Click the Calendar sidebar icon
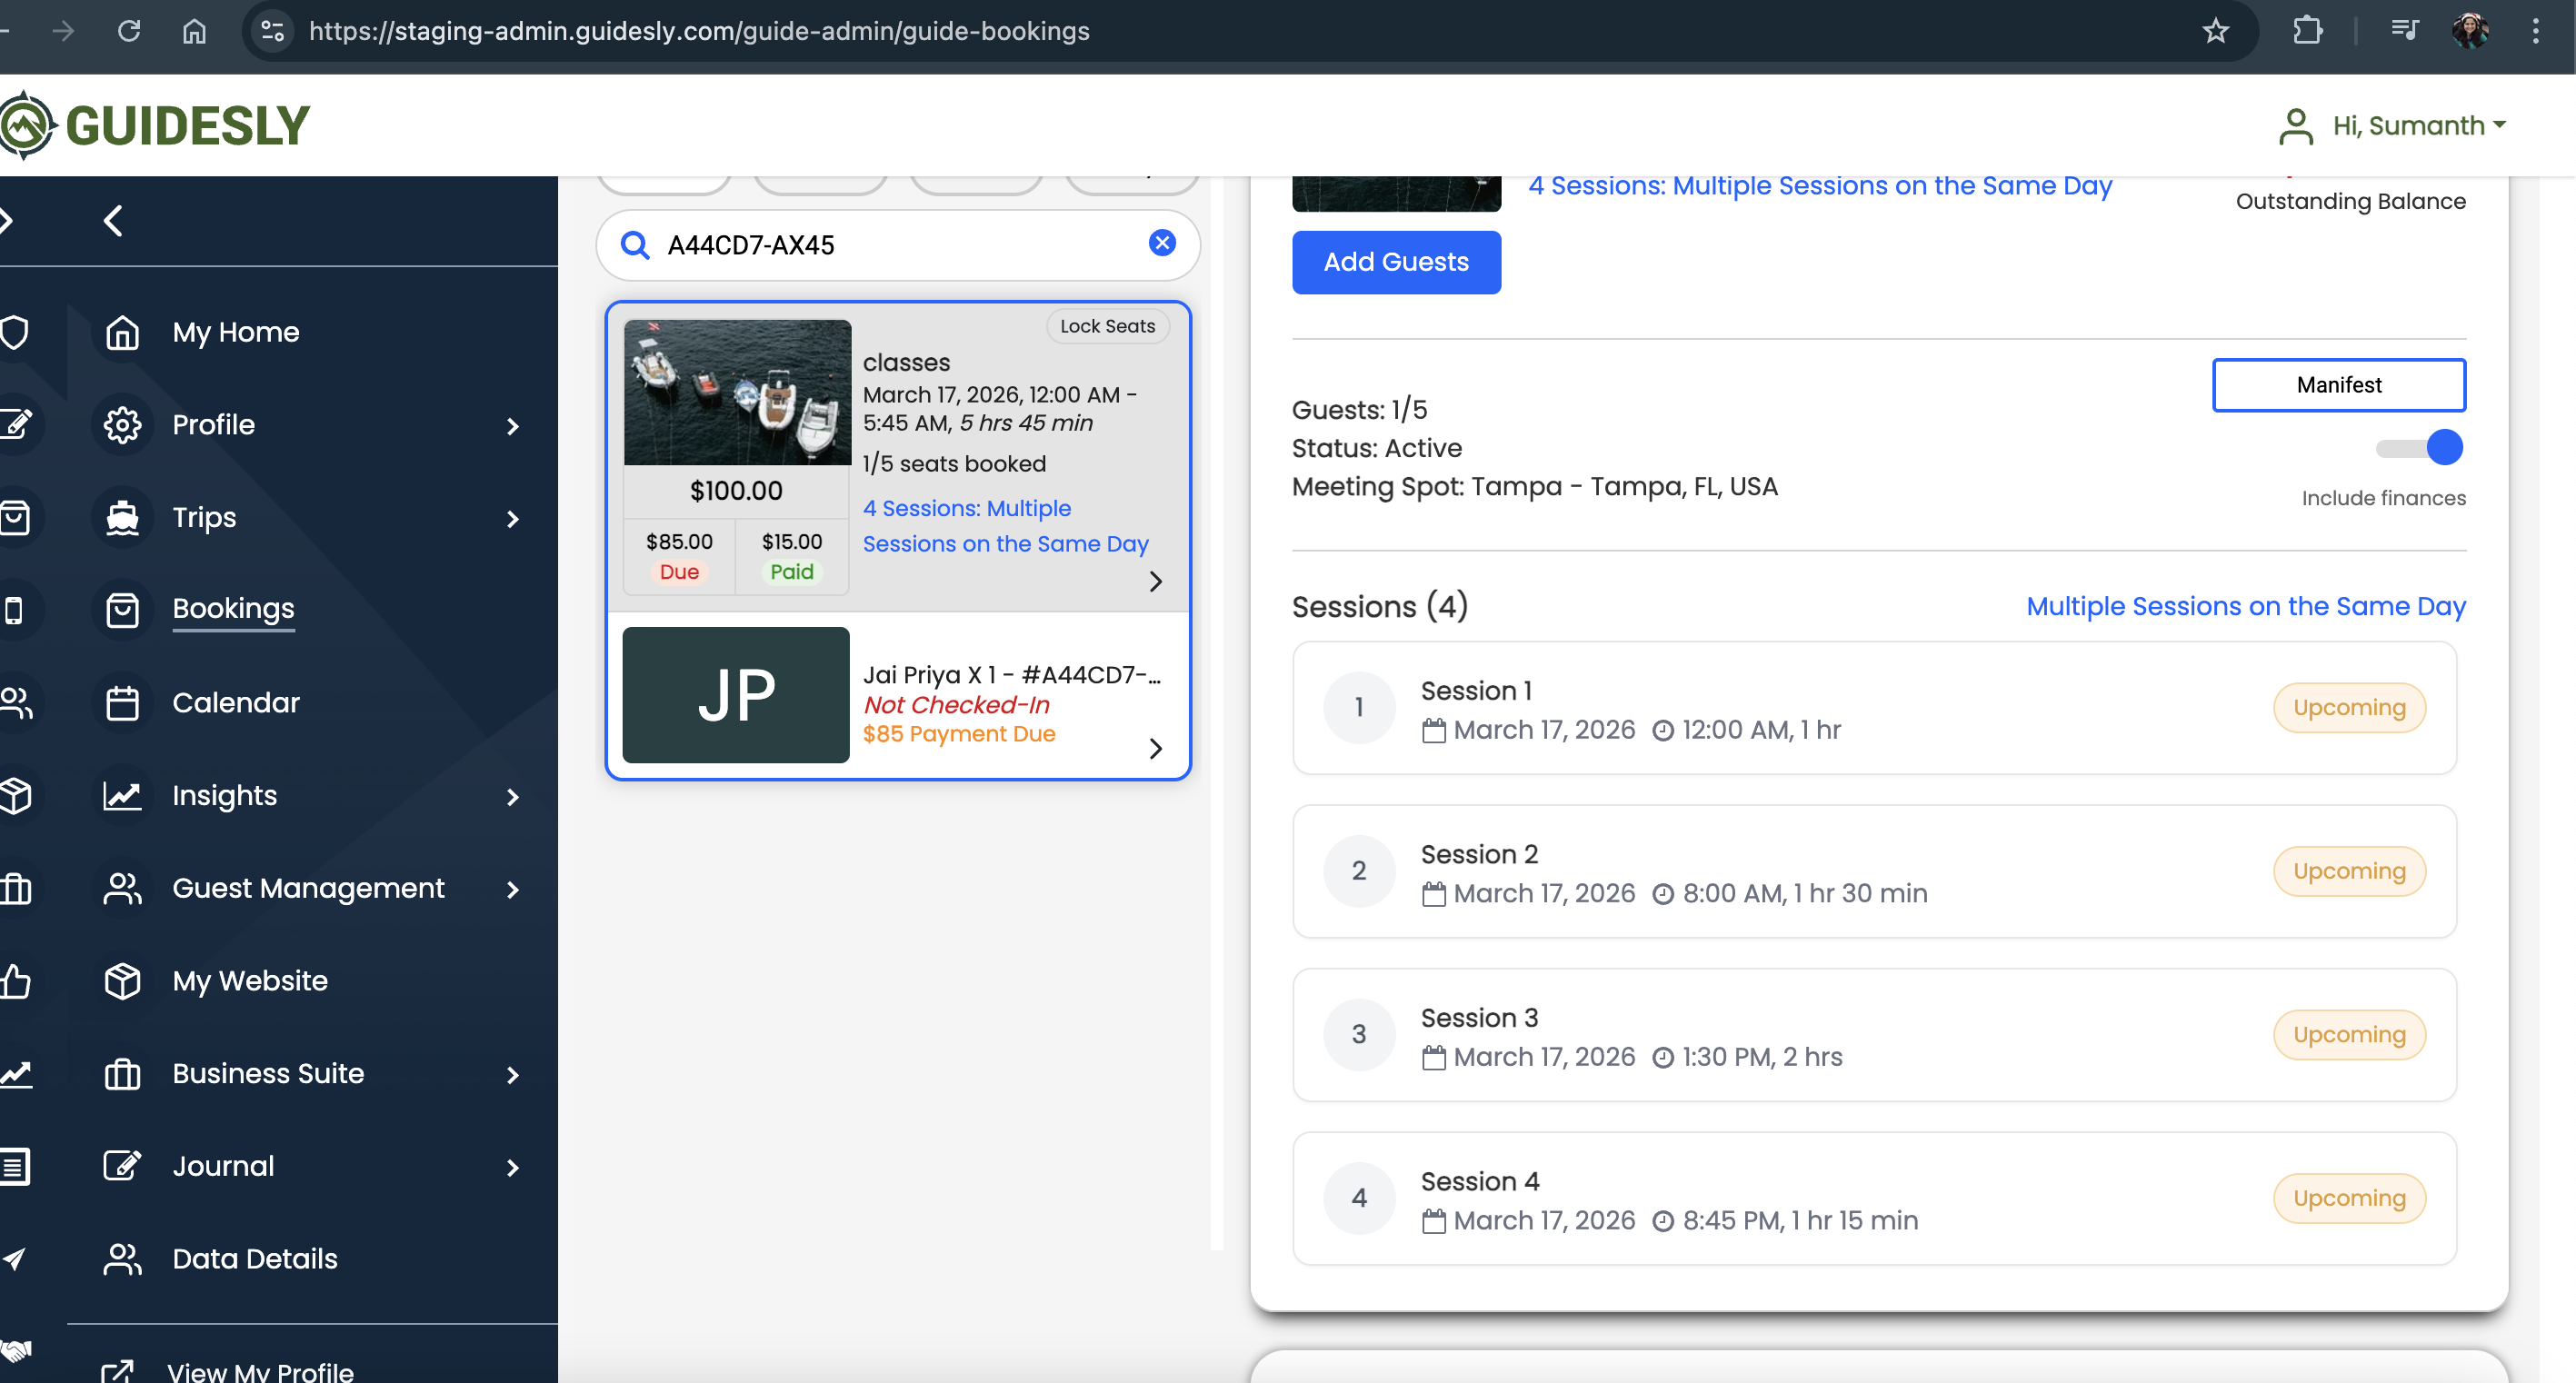Viewport: 2576px width, 1383px height. point(122,703)
